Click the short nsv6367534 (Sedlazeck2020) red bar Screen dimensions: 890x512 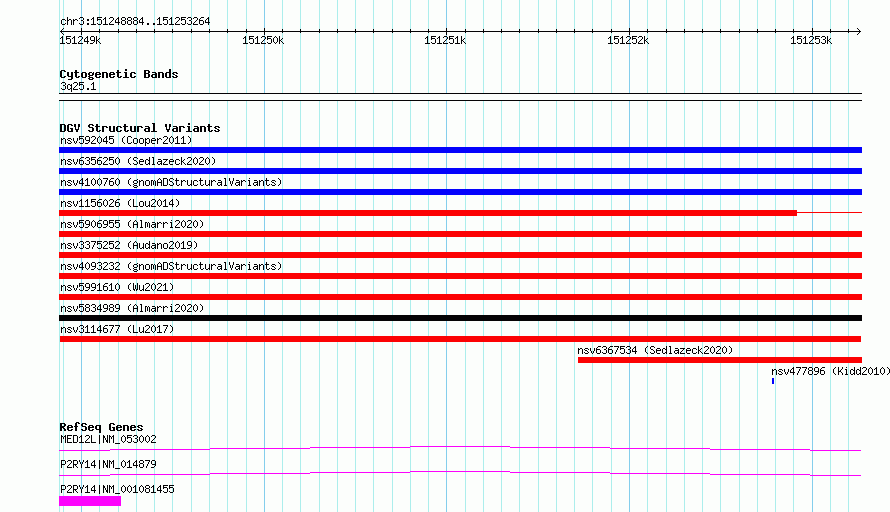pos(720,360)
